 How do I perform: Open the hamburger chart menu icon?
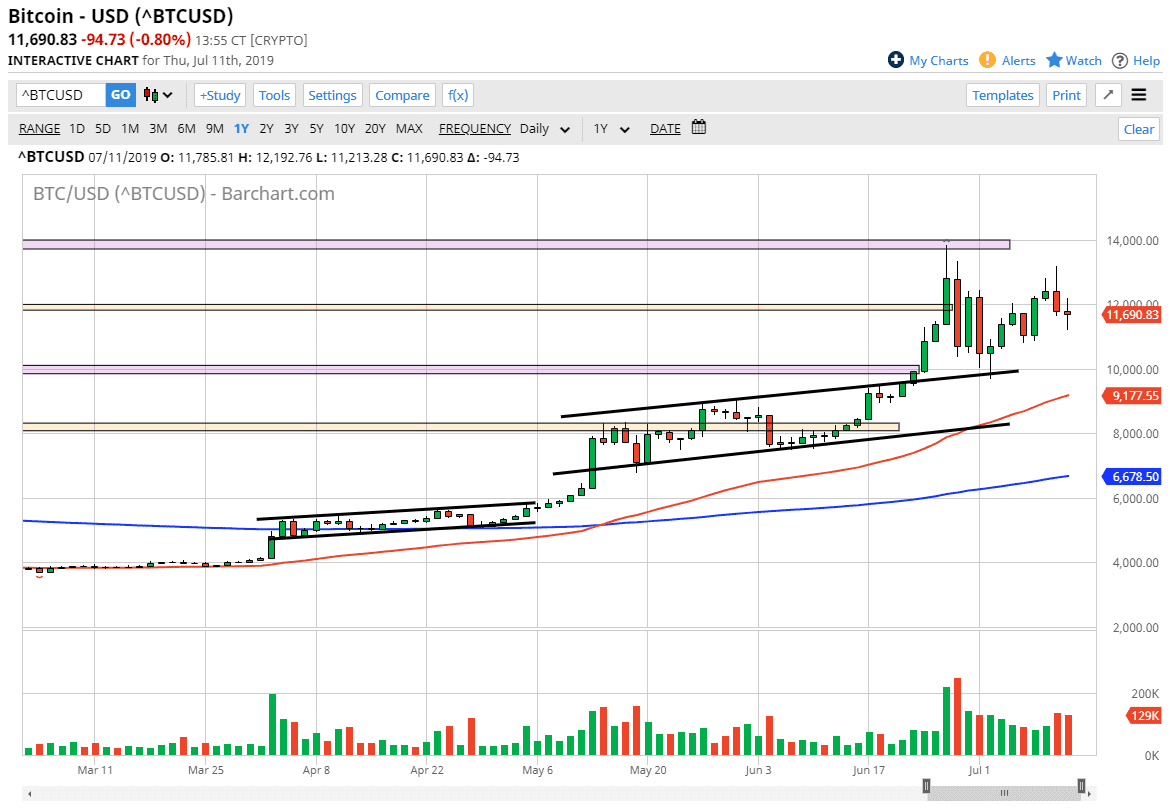1140,94
